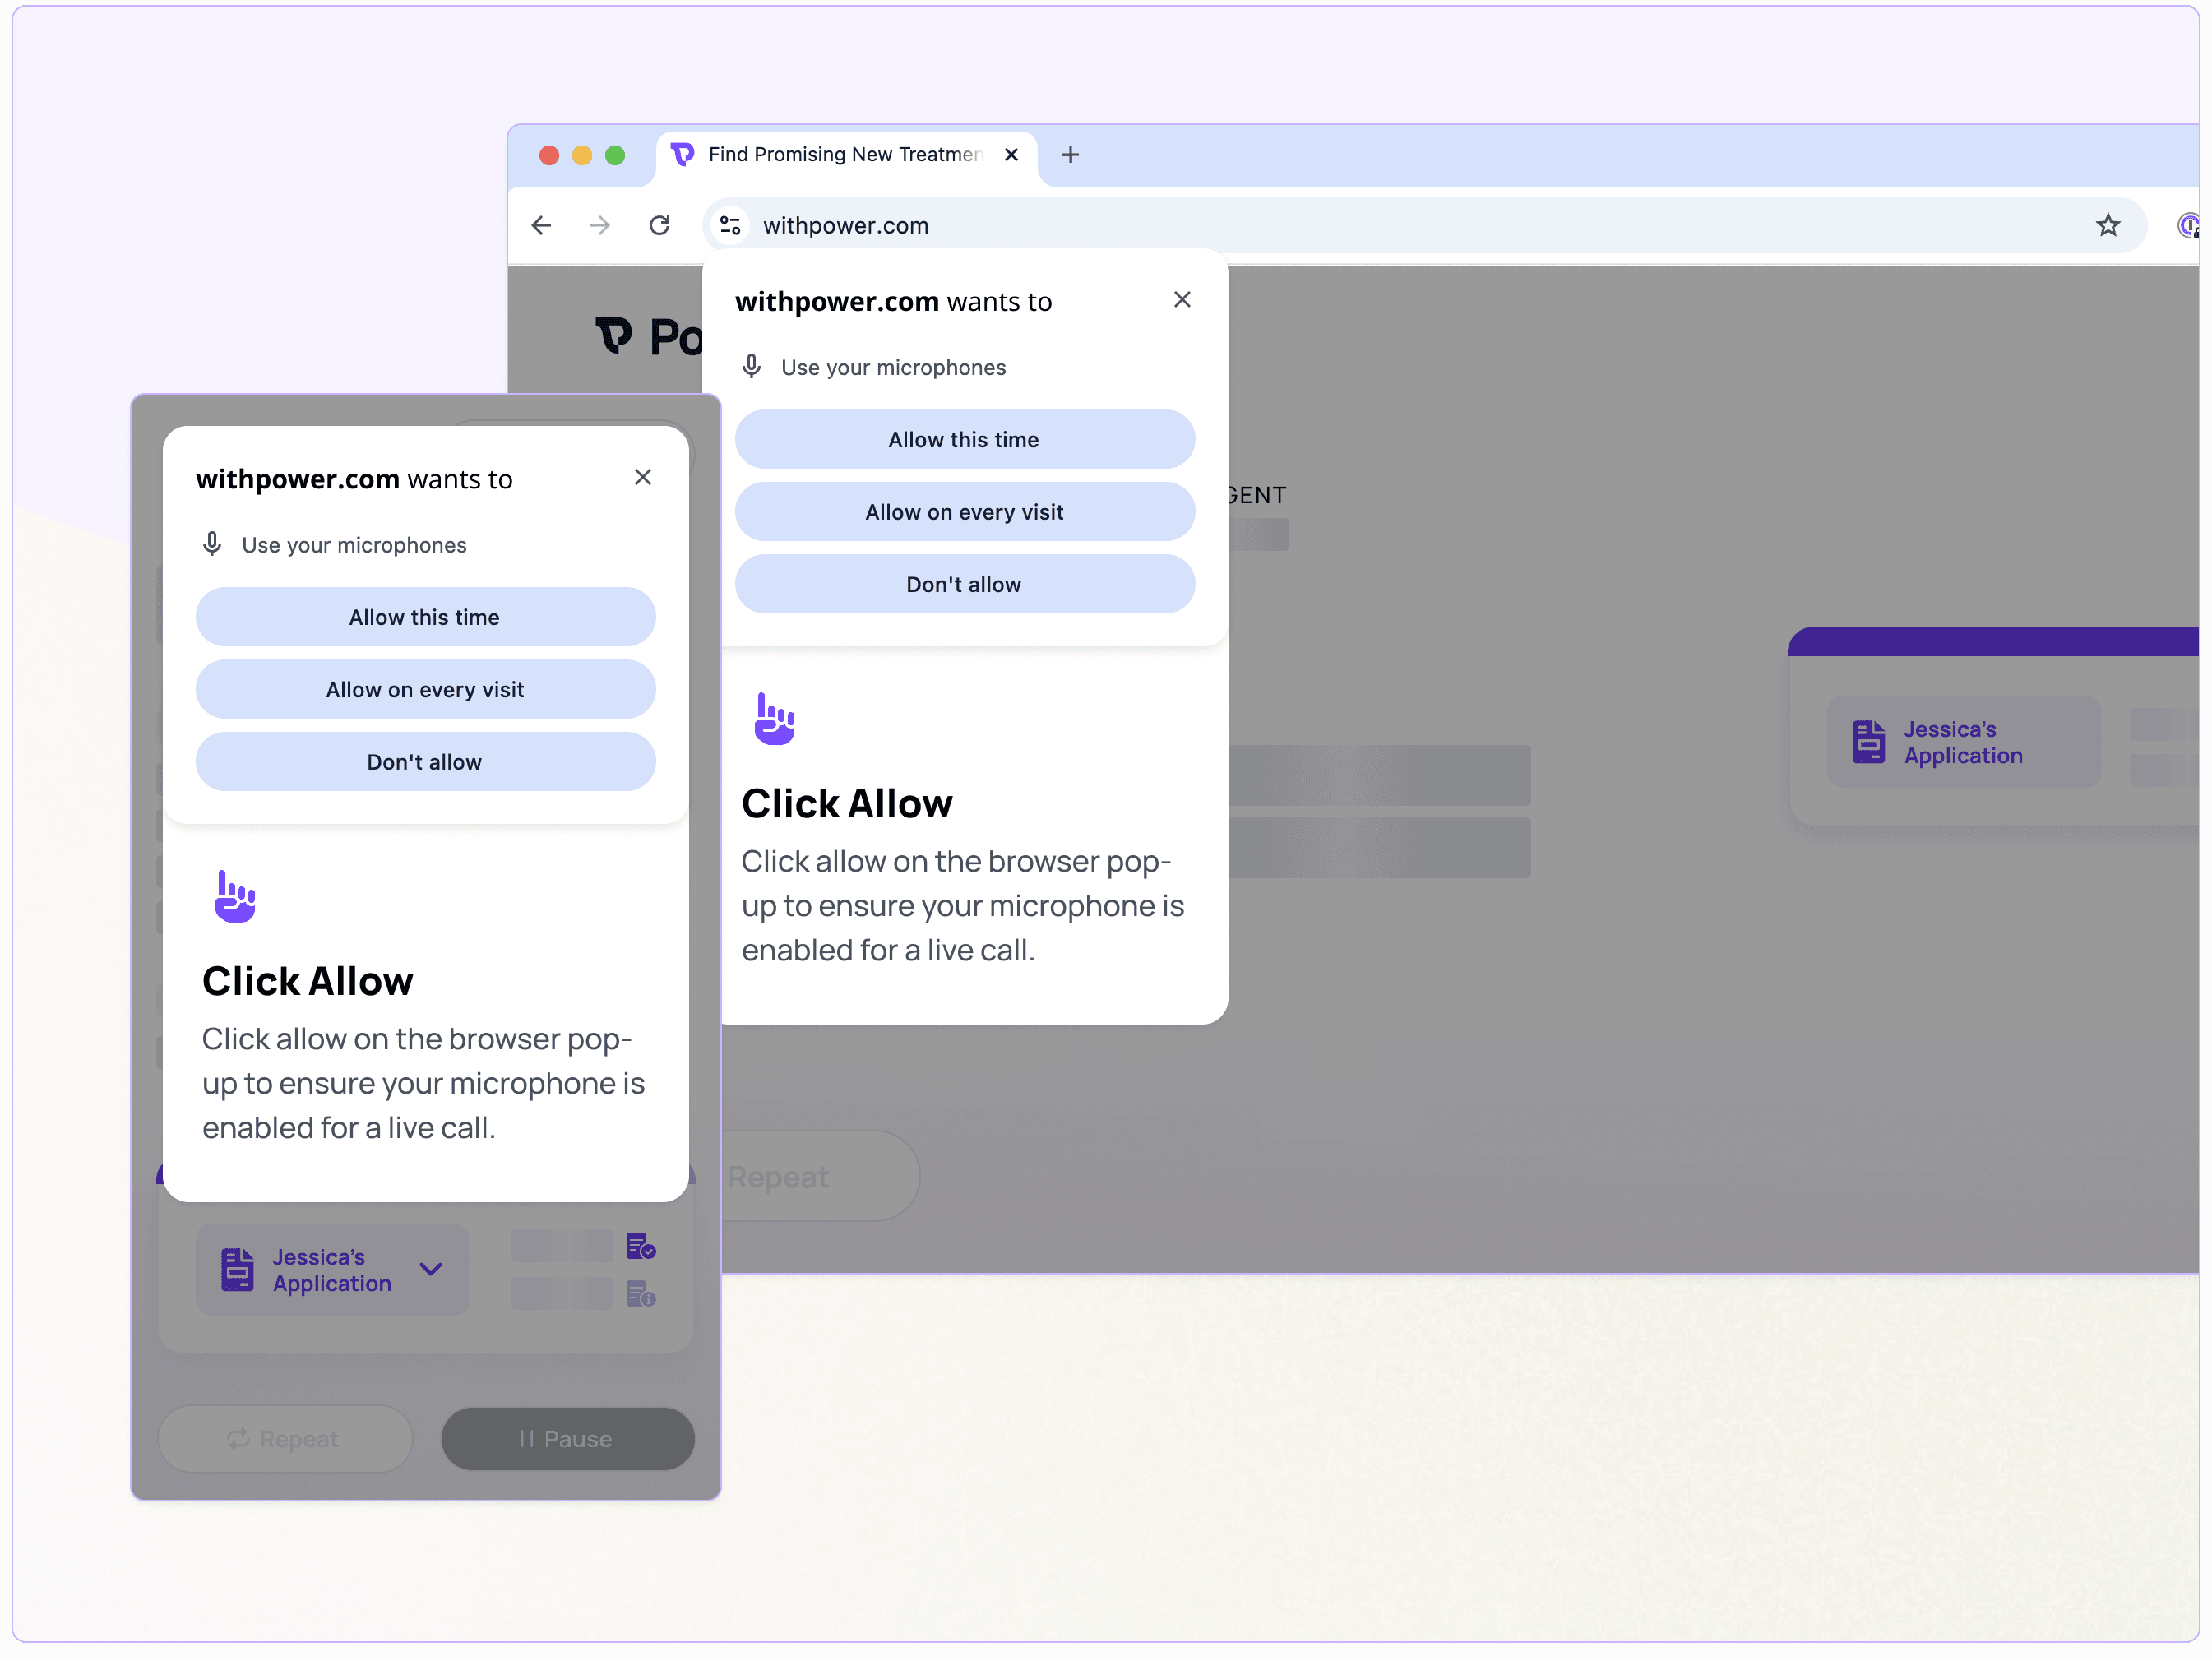Click Don't allow in browser popup
The image size is (2212, 1661).
(964, 585)
